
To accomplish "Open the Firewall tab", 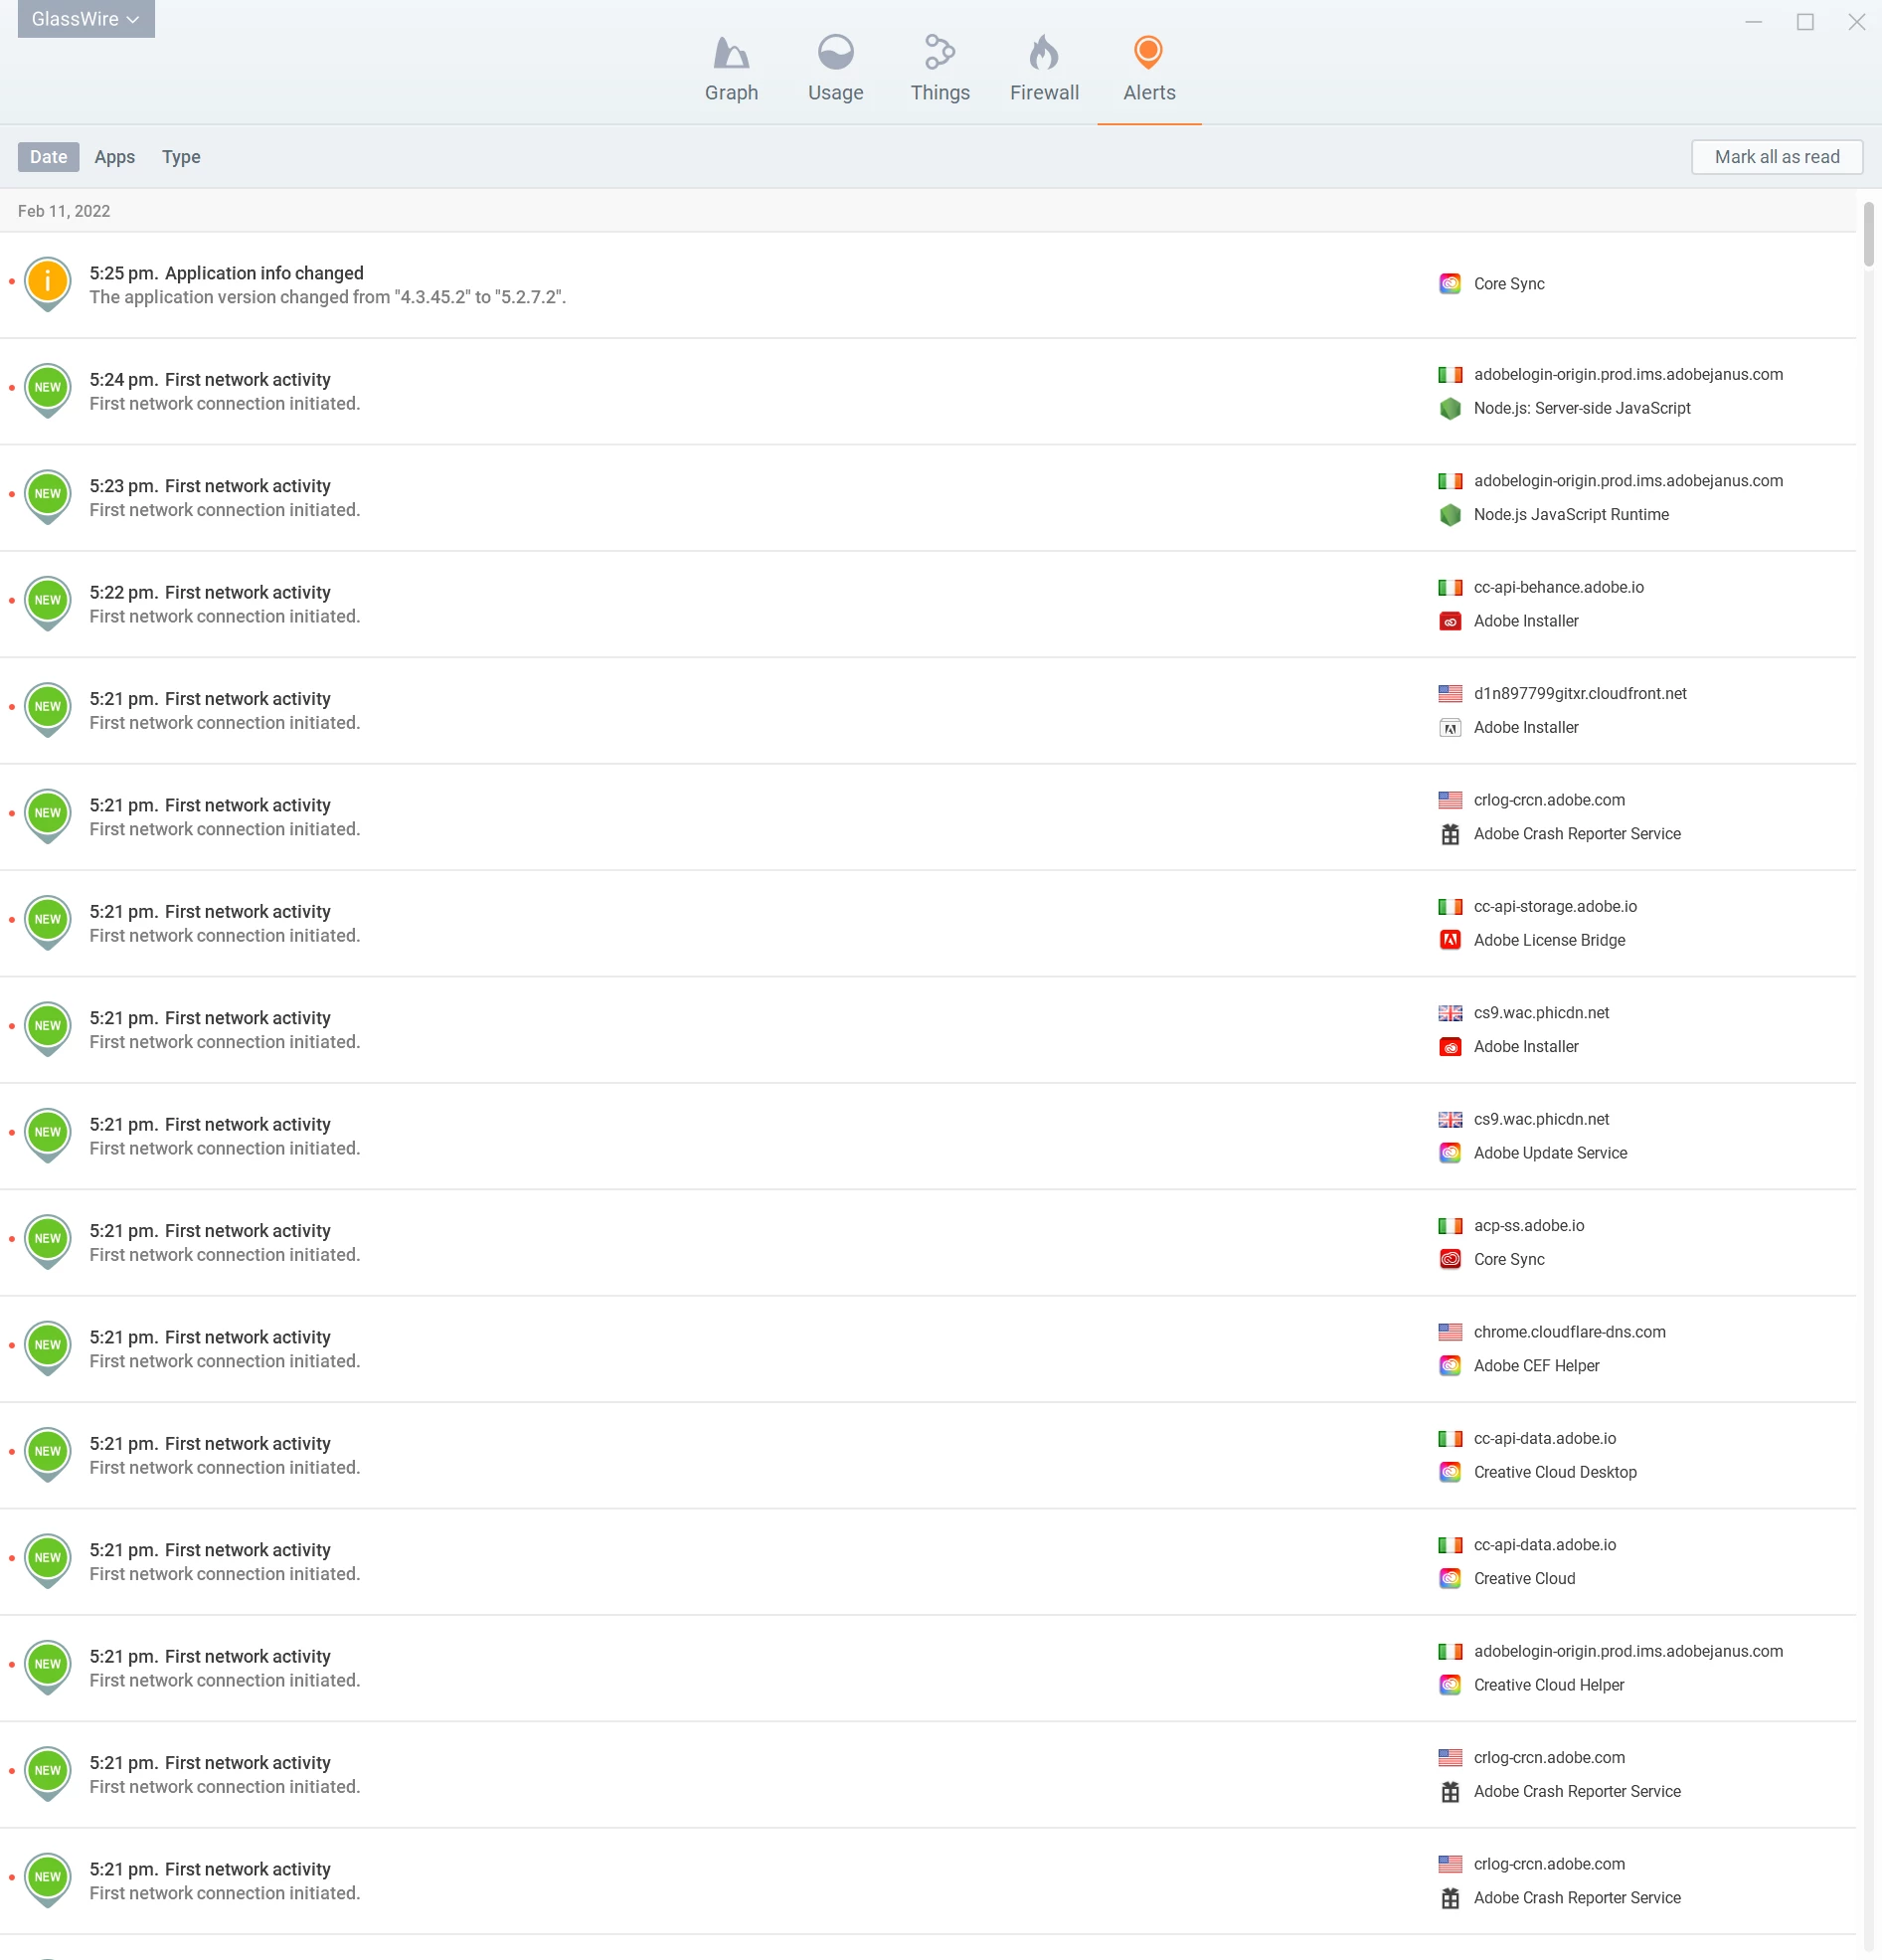I will tap(1044, 68).
